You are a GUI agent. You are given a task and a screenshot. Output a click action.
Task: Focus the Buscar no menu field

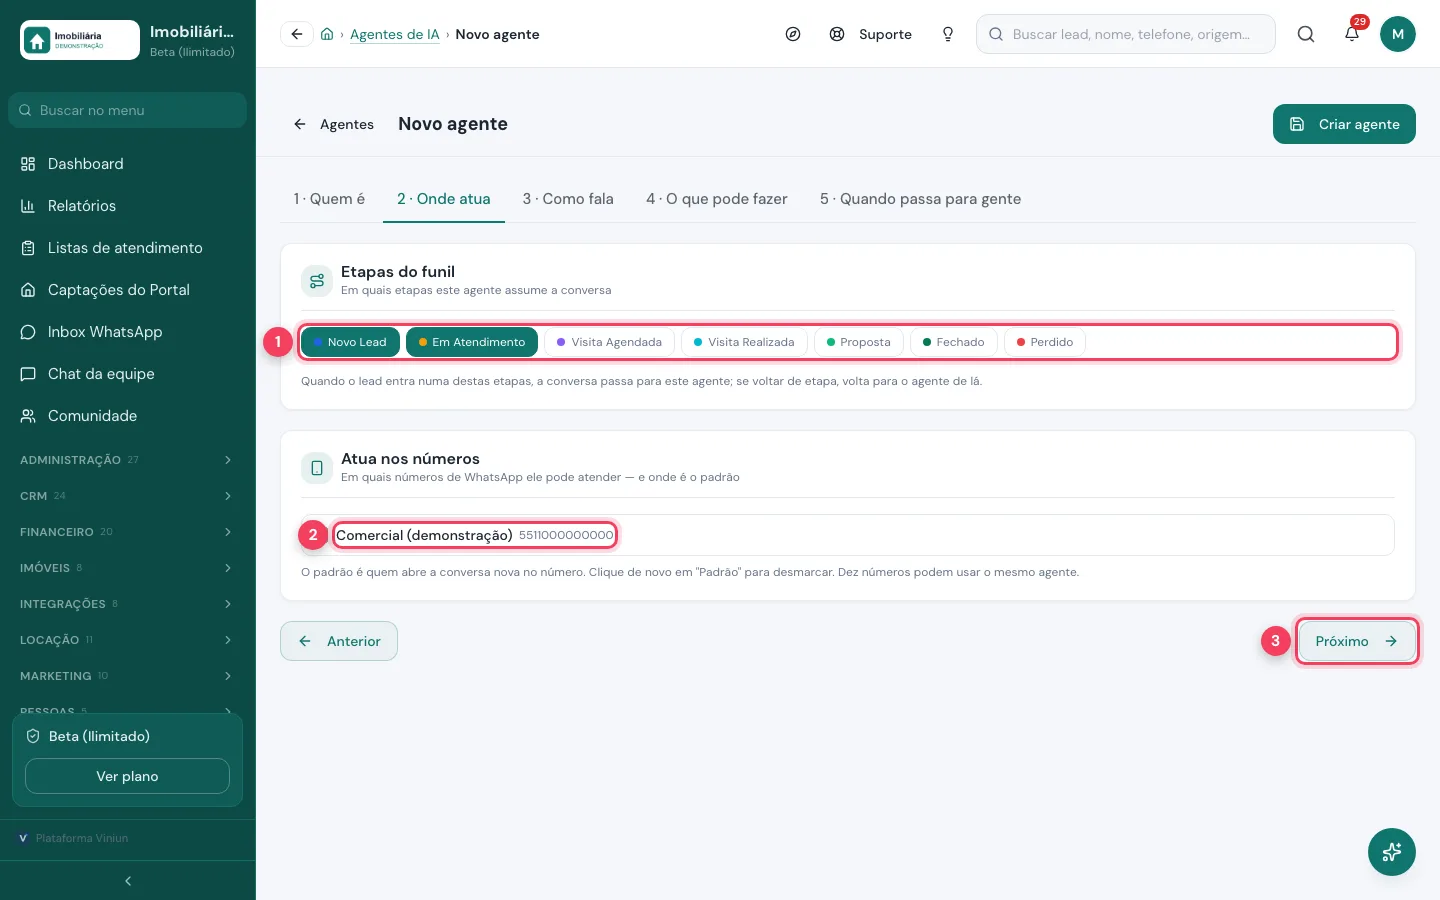pyautogui.click(x=127, y=110)
